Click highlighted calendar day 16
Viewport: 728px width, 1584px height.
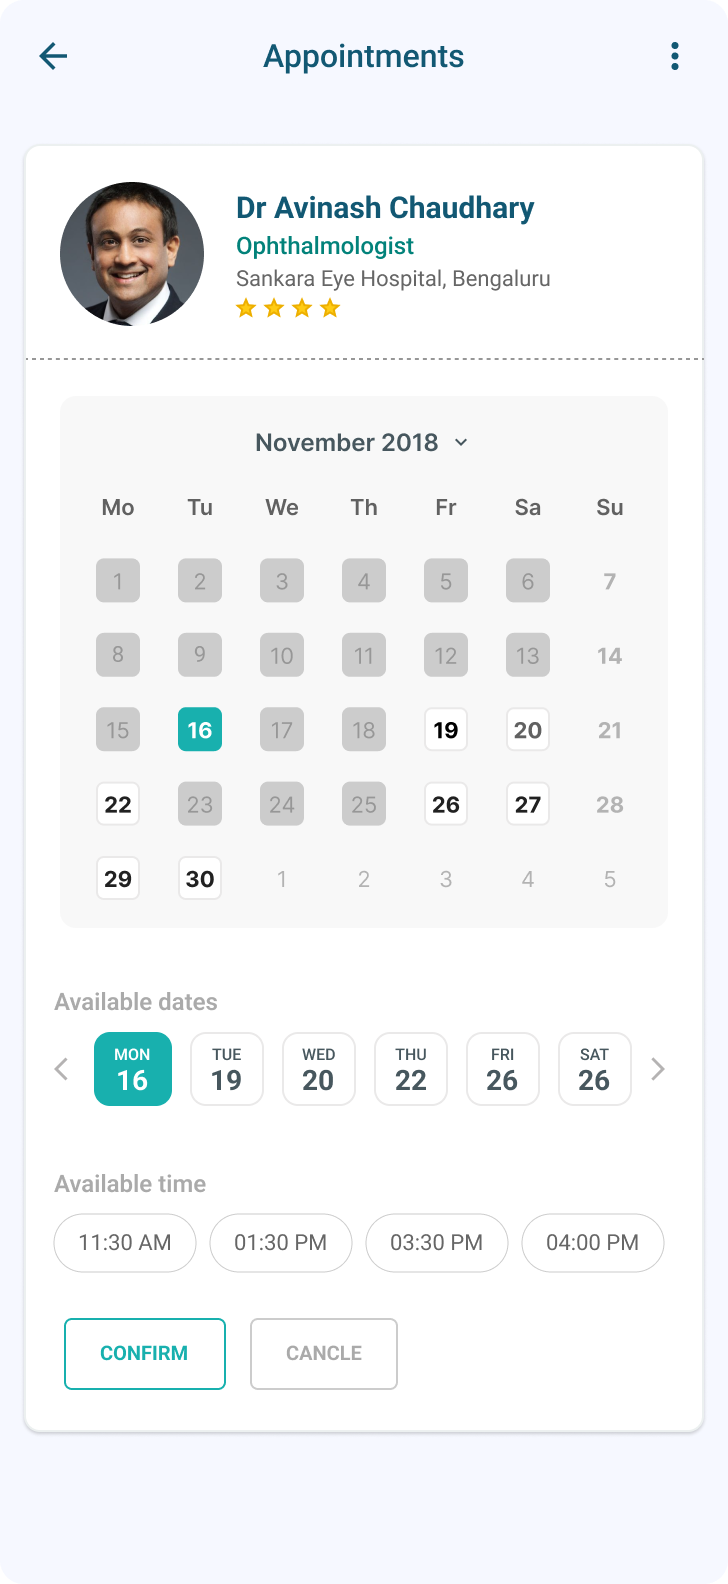(200, 730)
